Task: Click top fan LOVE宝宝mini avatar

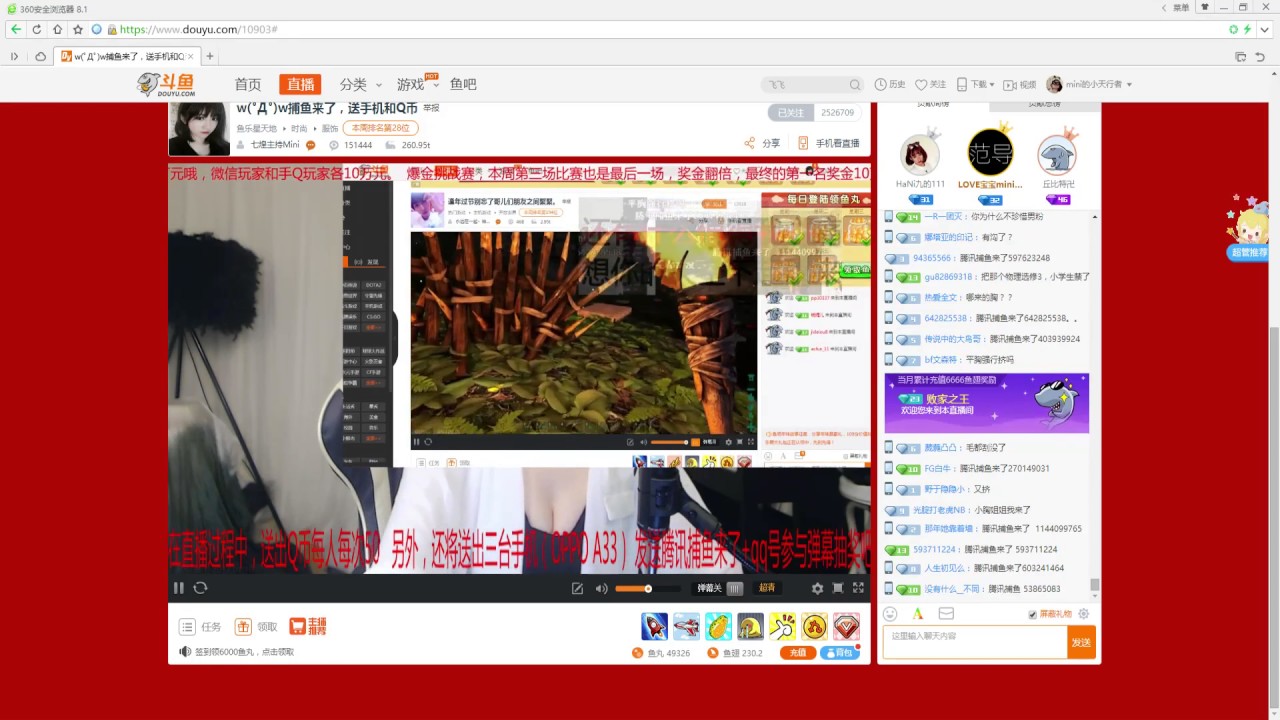Action: [x=990, y=153]
